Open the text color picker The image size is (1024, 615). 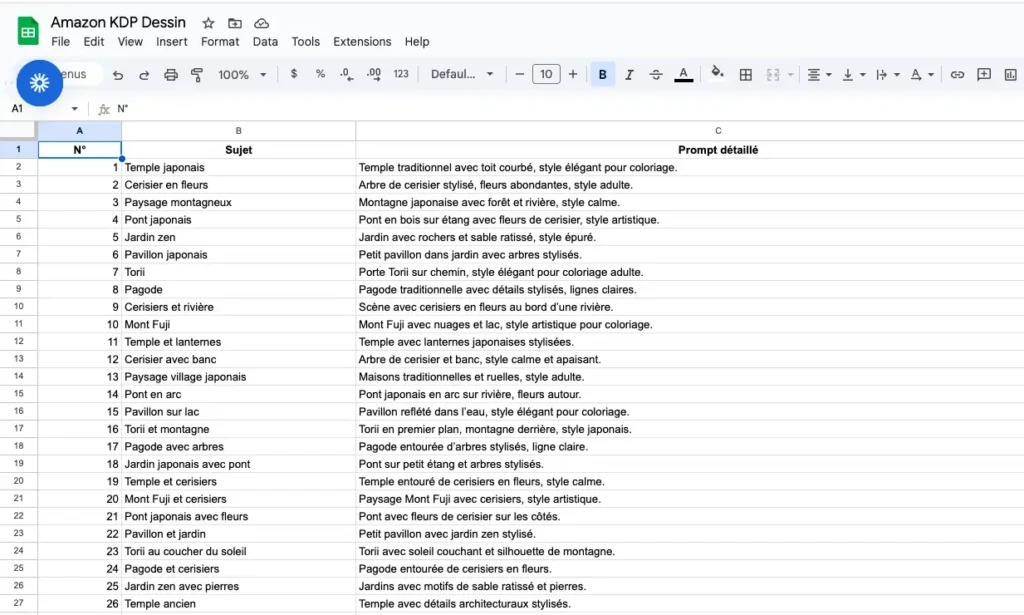(x=683, y=75)
